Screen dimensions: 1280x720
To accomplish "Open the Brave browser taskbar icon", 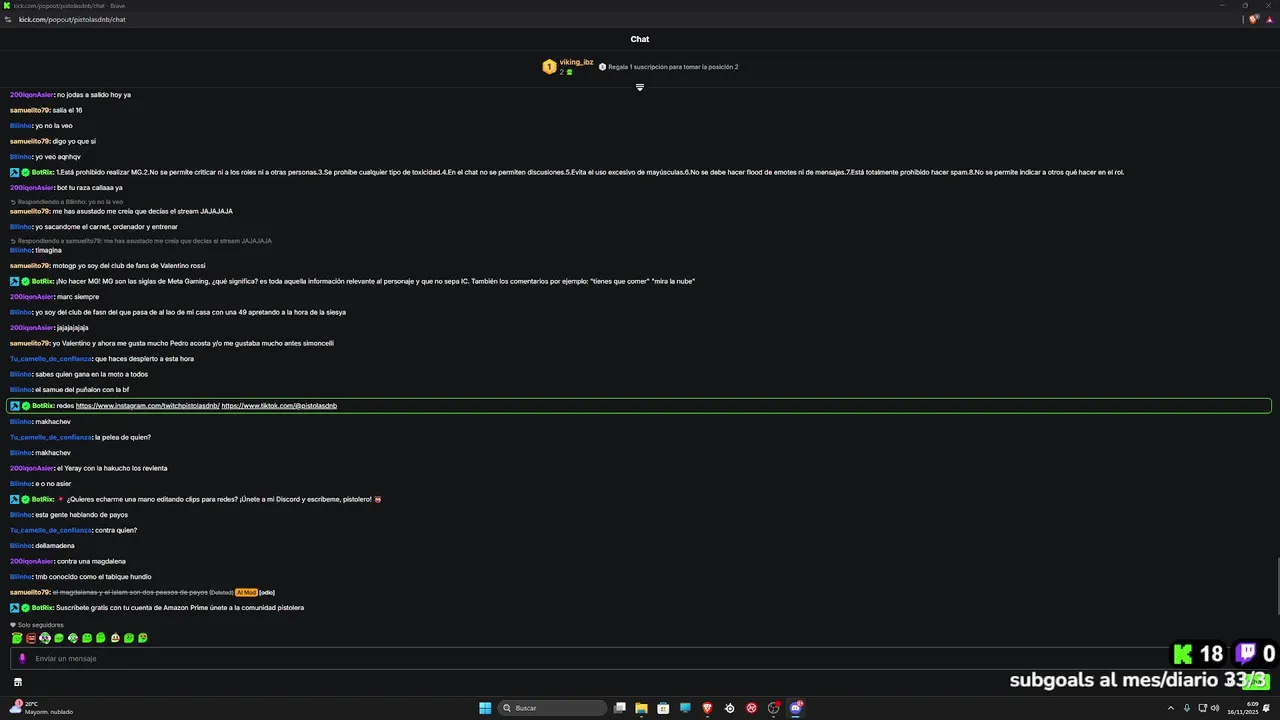I will (707, 708).
